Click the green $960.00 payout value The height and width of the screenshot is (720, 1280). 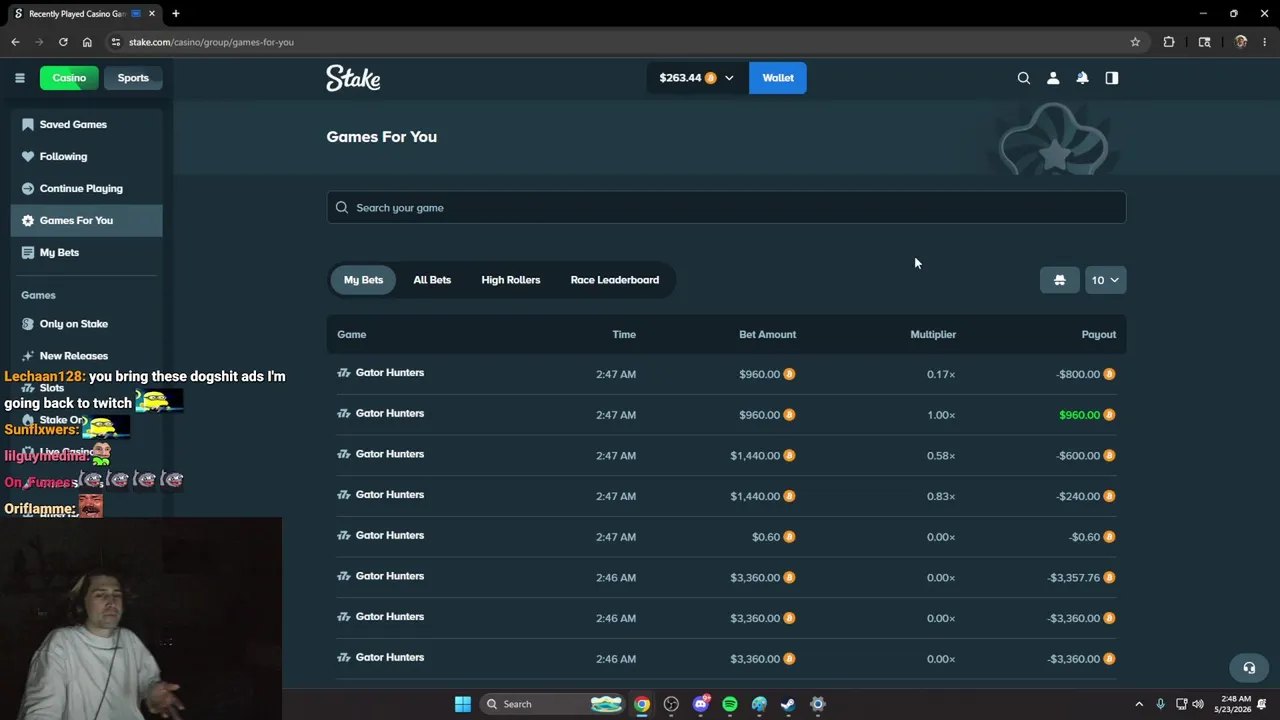(x=1079, y=415)
